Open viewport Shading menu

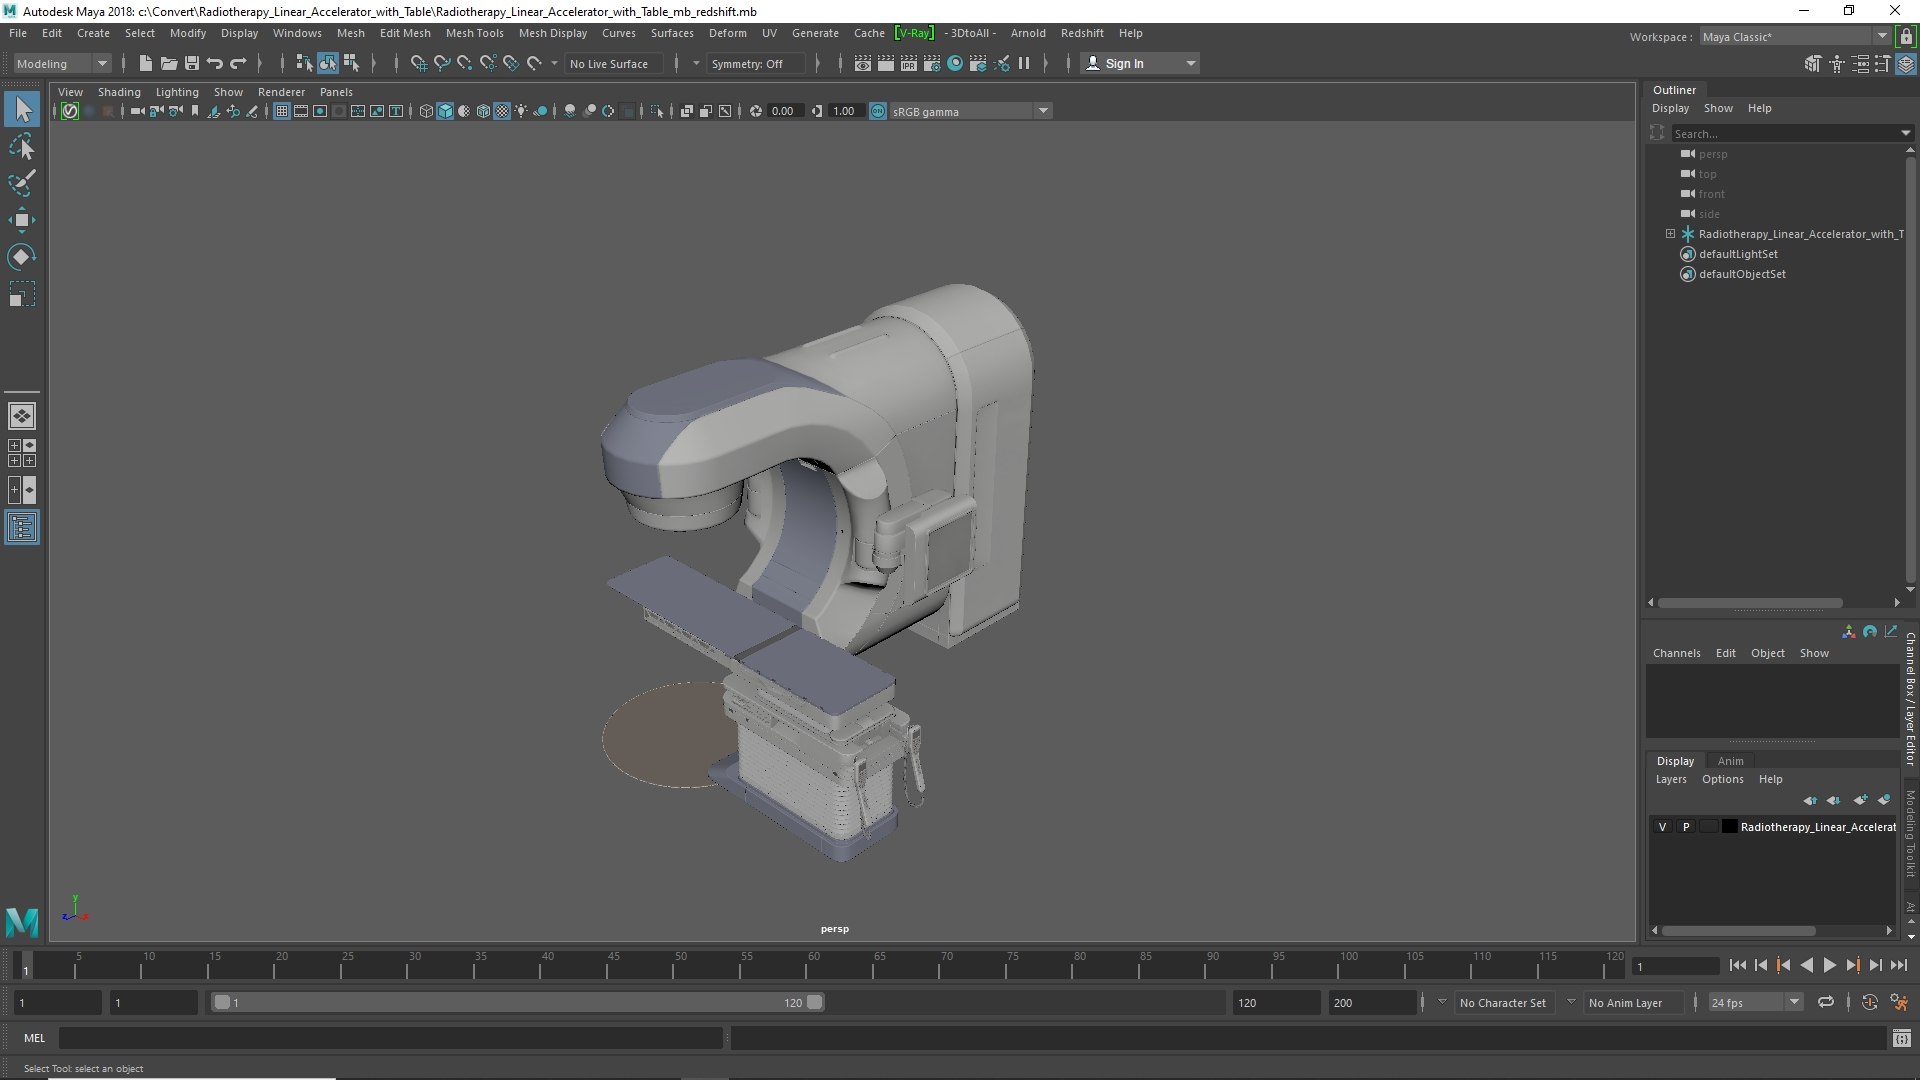(x=119, y=92)
